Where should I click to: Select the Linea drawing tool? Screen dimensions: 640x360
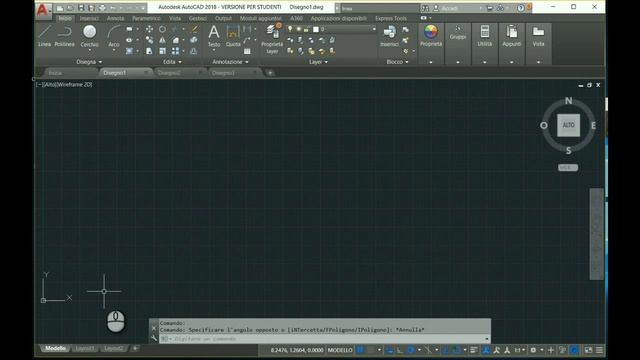pos(44,36)
